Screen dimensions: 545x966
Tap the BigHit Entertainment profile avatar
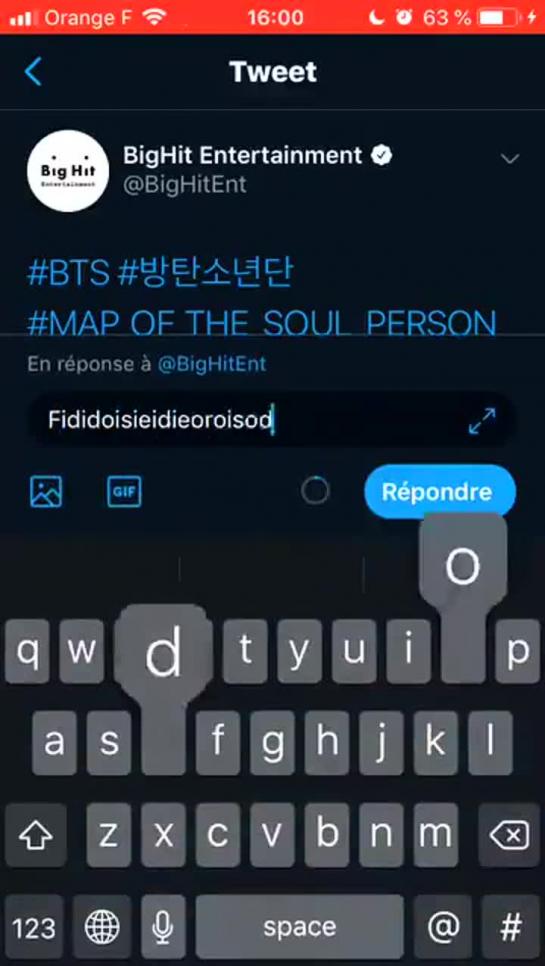click(68, 171)
